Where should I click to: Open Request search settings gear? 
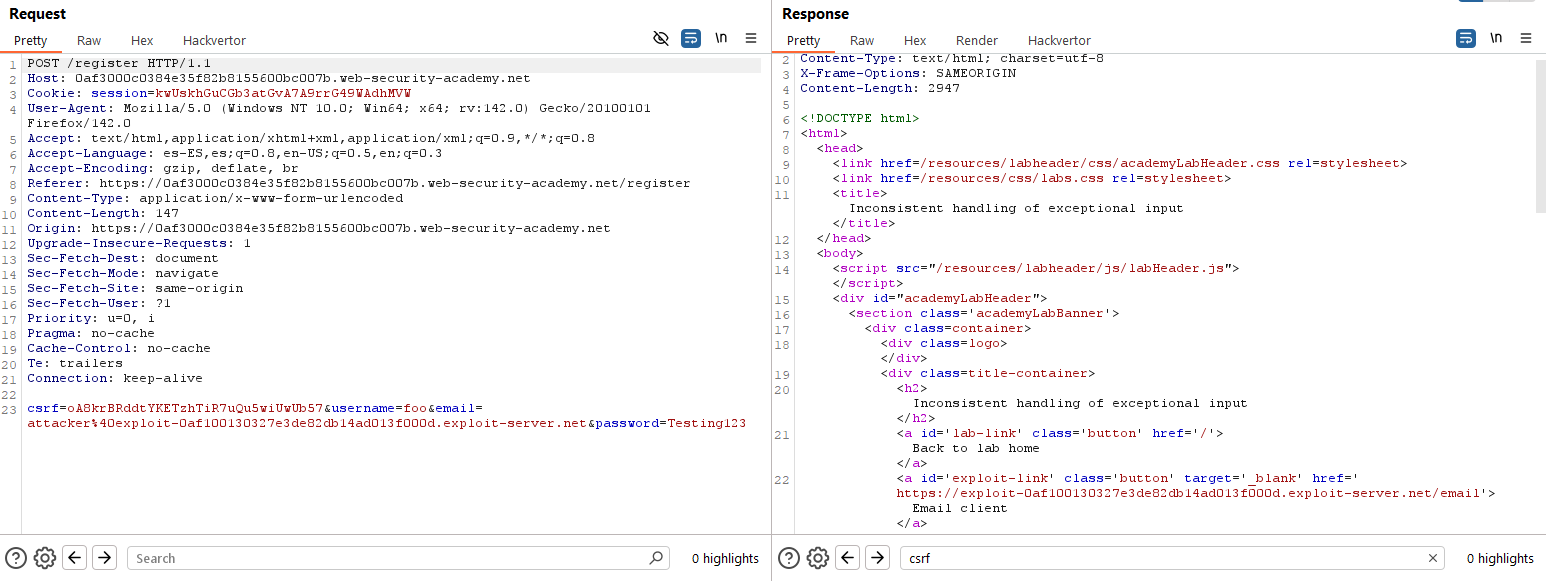pos(44,558)
